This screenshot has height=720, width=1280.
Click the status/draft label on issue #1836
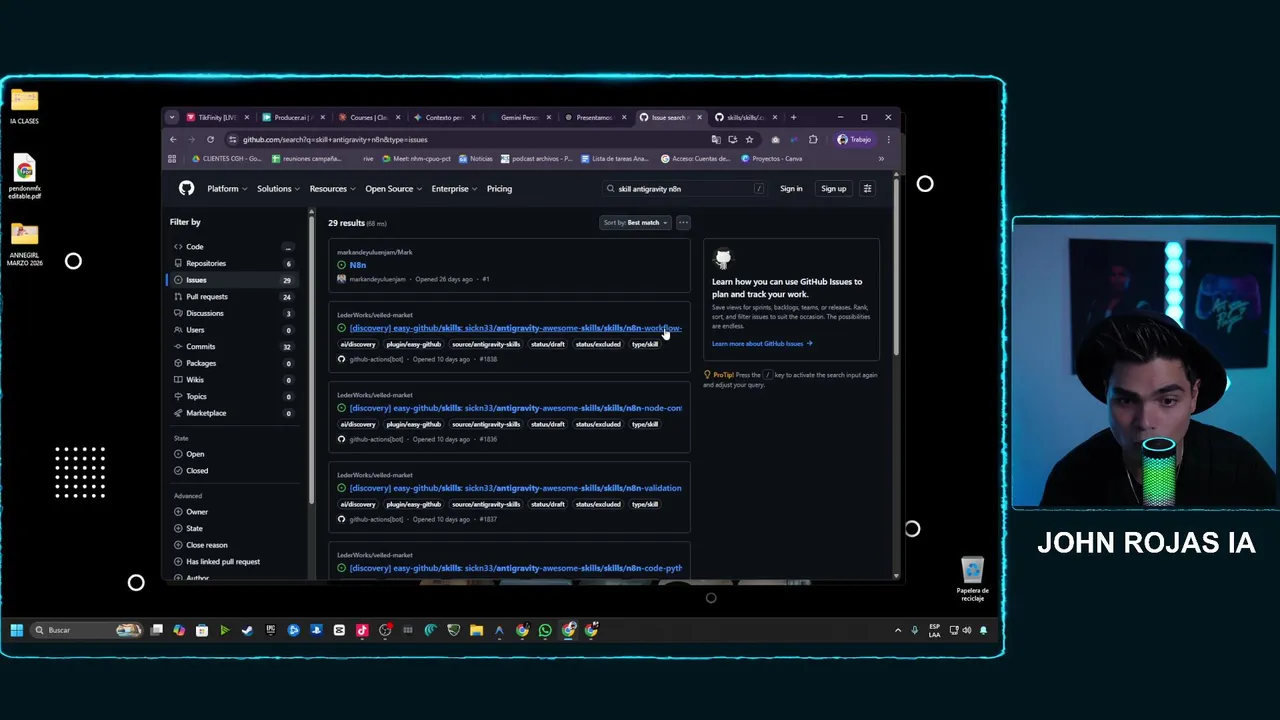(548, 424)
